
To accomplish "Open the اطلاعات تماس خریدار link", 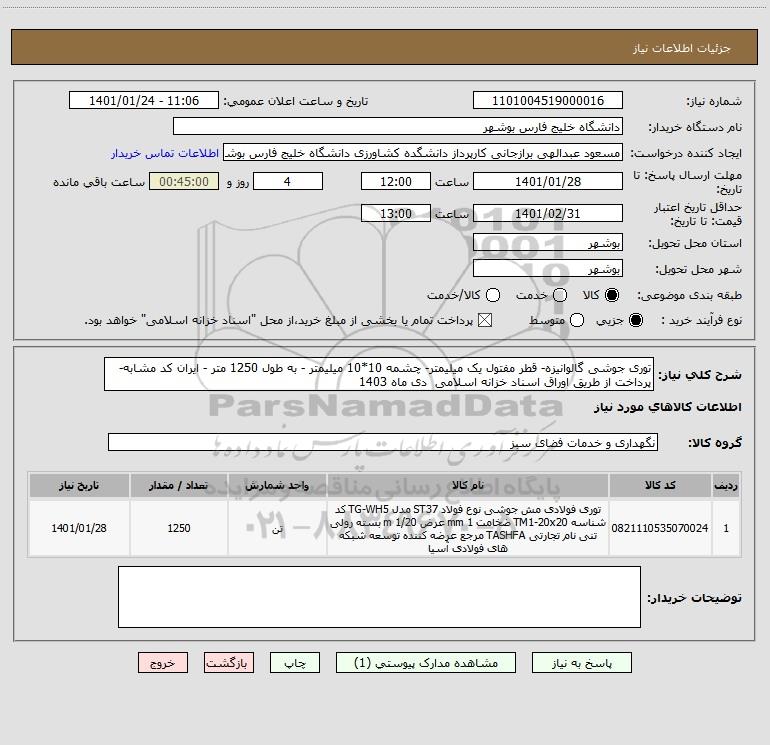I will (165, 153).
